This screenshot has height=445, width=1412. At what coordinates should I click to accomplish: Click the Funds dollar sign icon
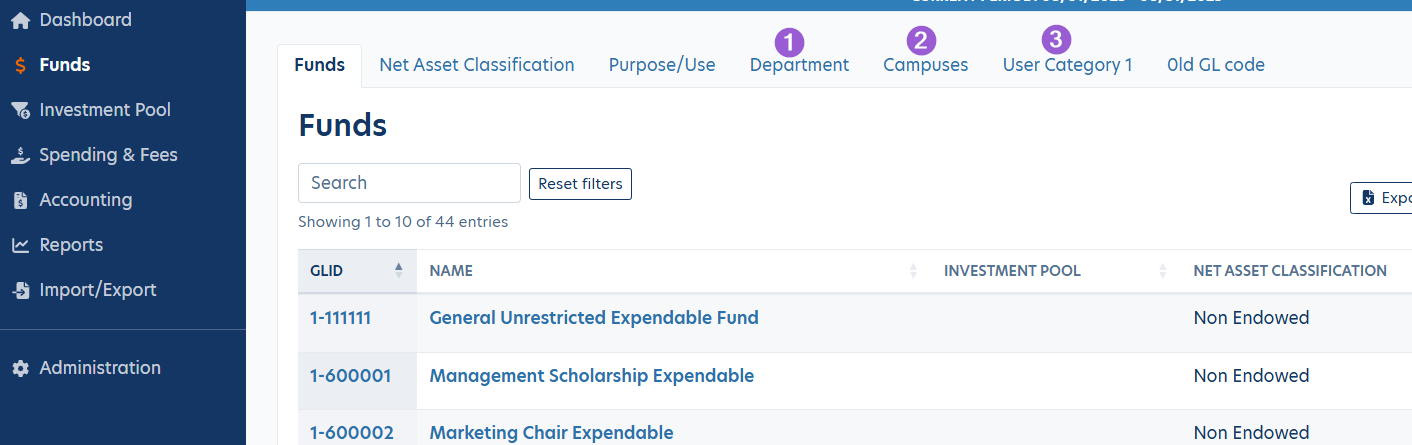(x=20, y=65)
